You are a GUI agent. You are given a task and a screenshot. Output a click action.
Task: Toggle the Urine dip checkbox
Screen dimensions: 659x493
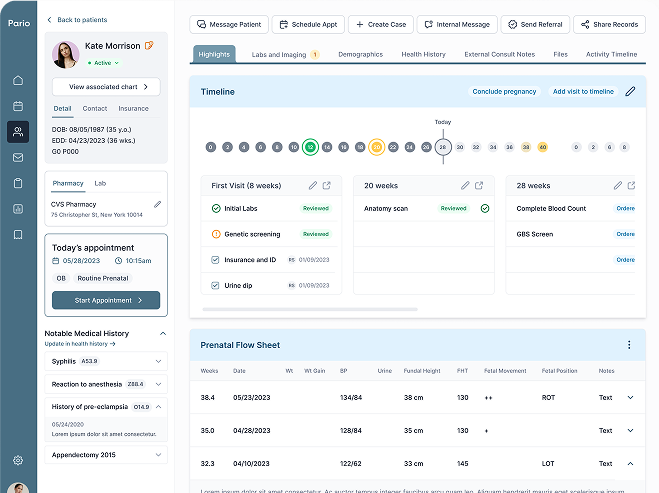click(215, 285)
